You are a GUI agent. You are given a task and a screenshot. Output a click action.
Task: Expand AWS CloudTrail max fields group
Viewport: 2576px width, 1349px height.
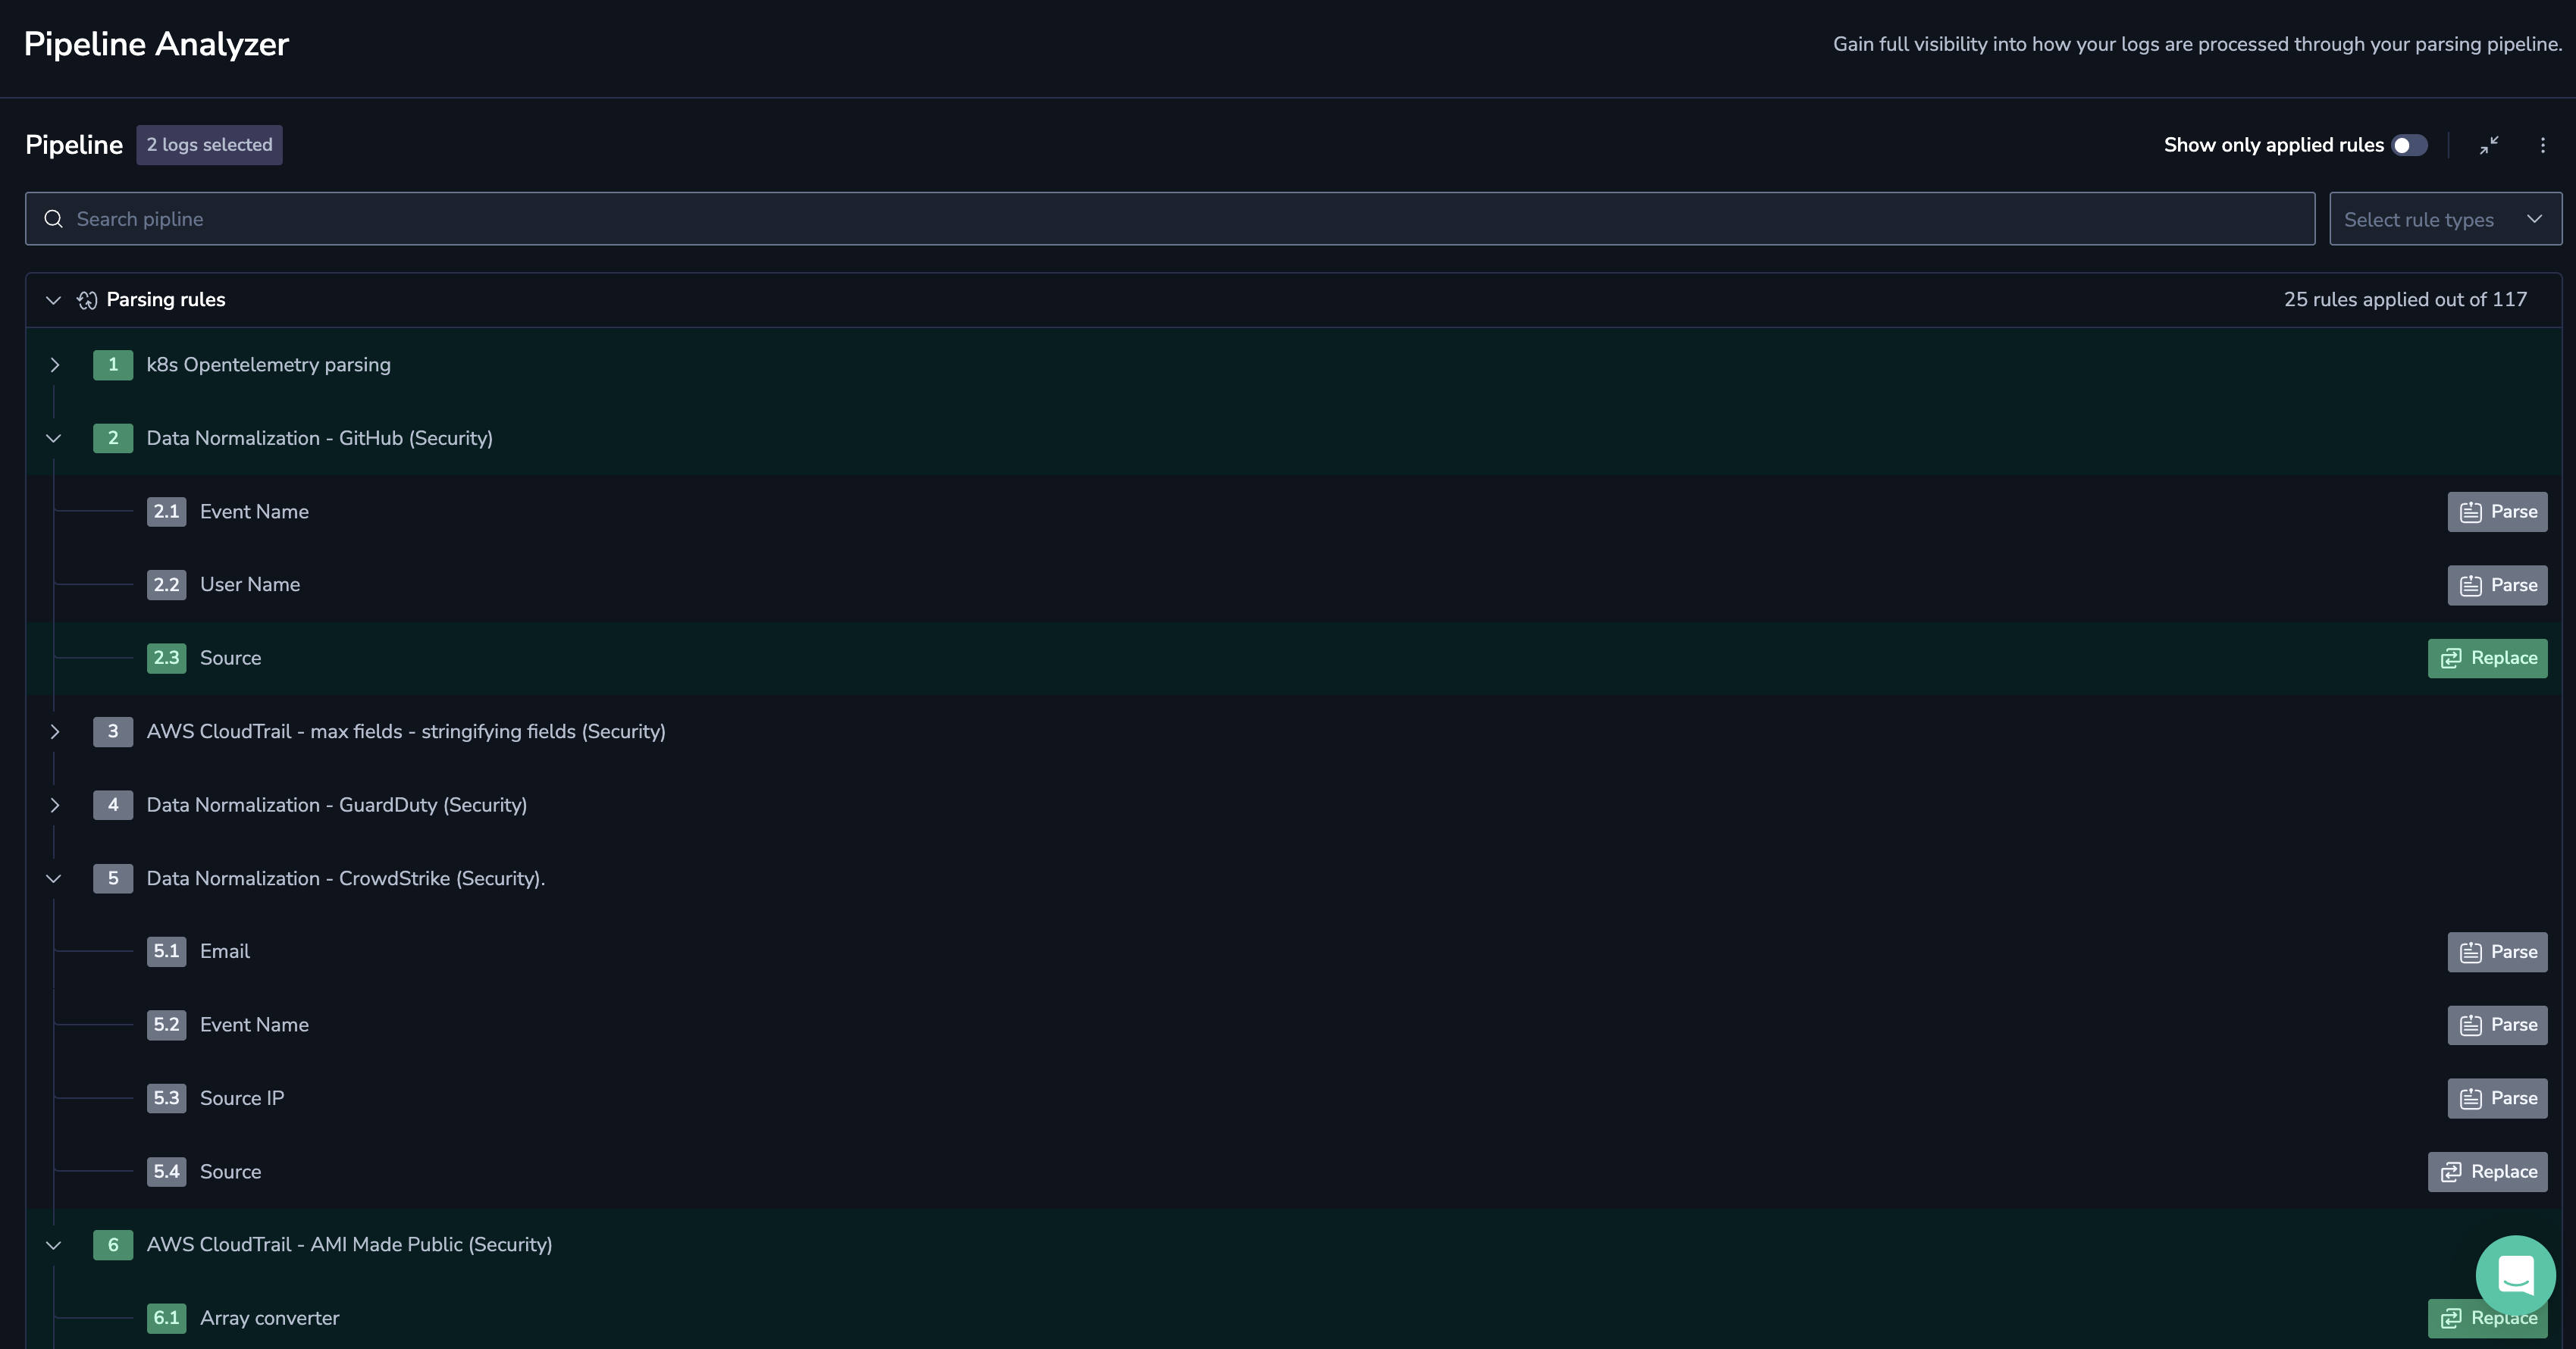(54, 732)
